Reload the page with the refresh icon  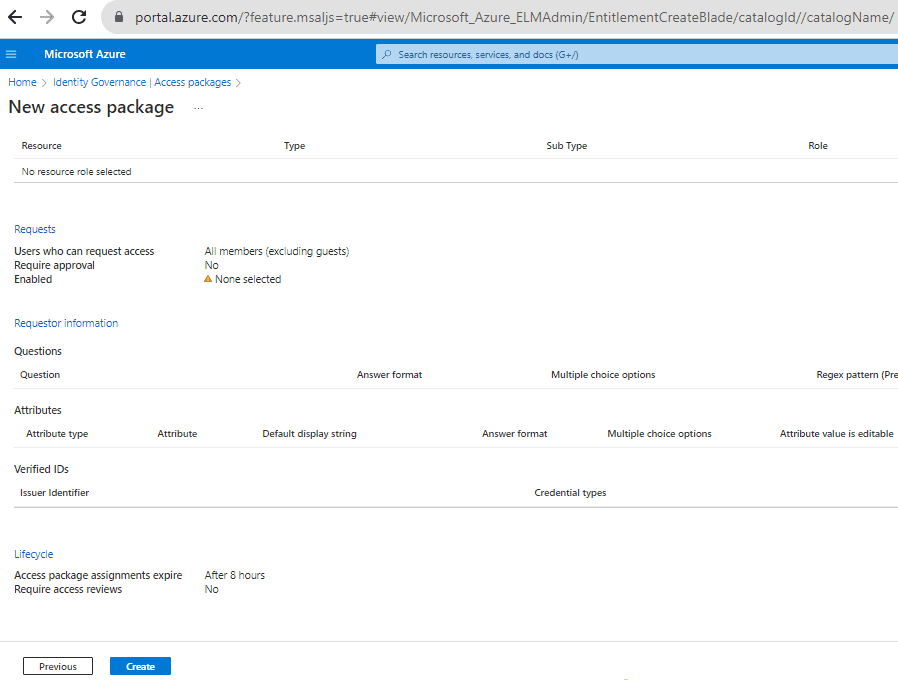pos(79,17)
